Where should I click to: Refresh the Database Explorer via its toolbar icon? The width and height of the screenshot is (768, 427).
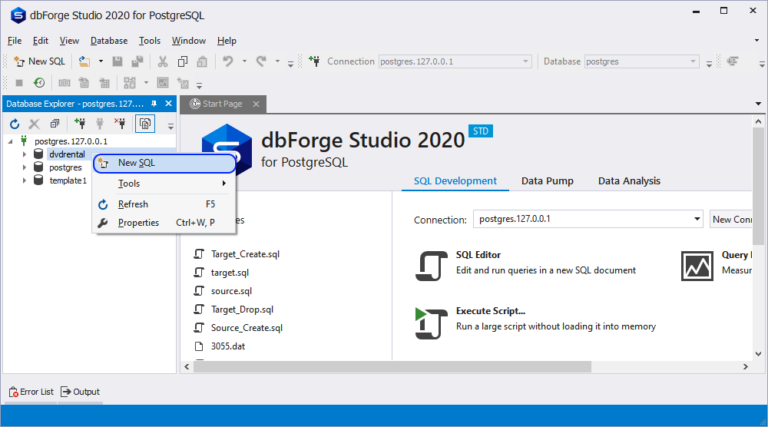(x=14, y=124)
